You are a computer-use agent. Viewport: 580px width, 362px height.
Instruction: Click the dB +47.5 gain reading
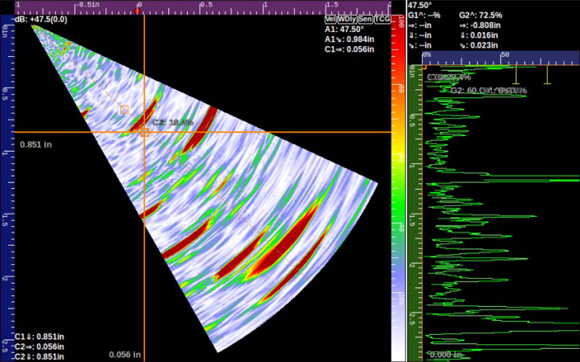[41, 20]
